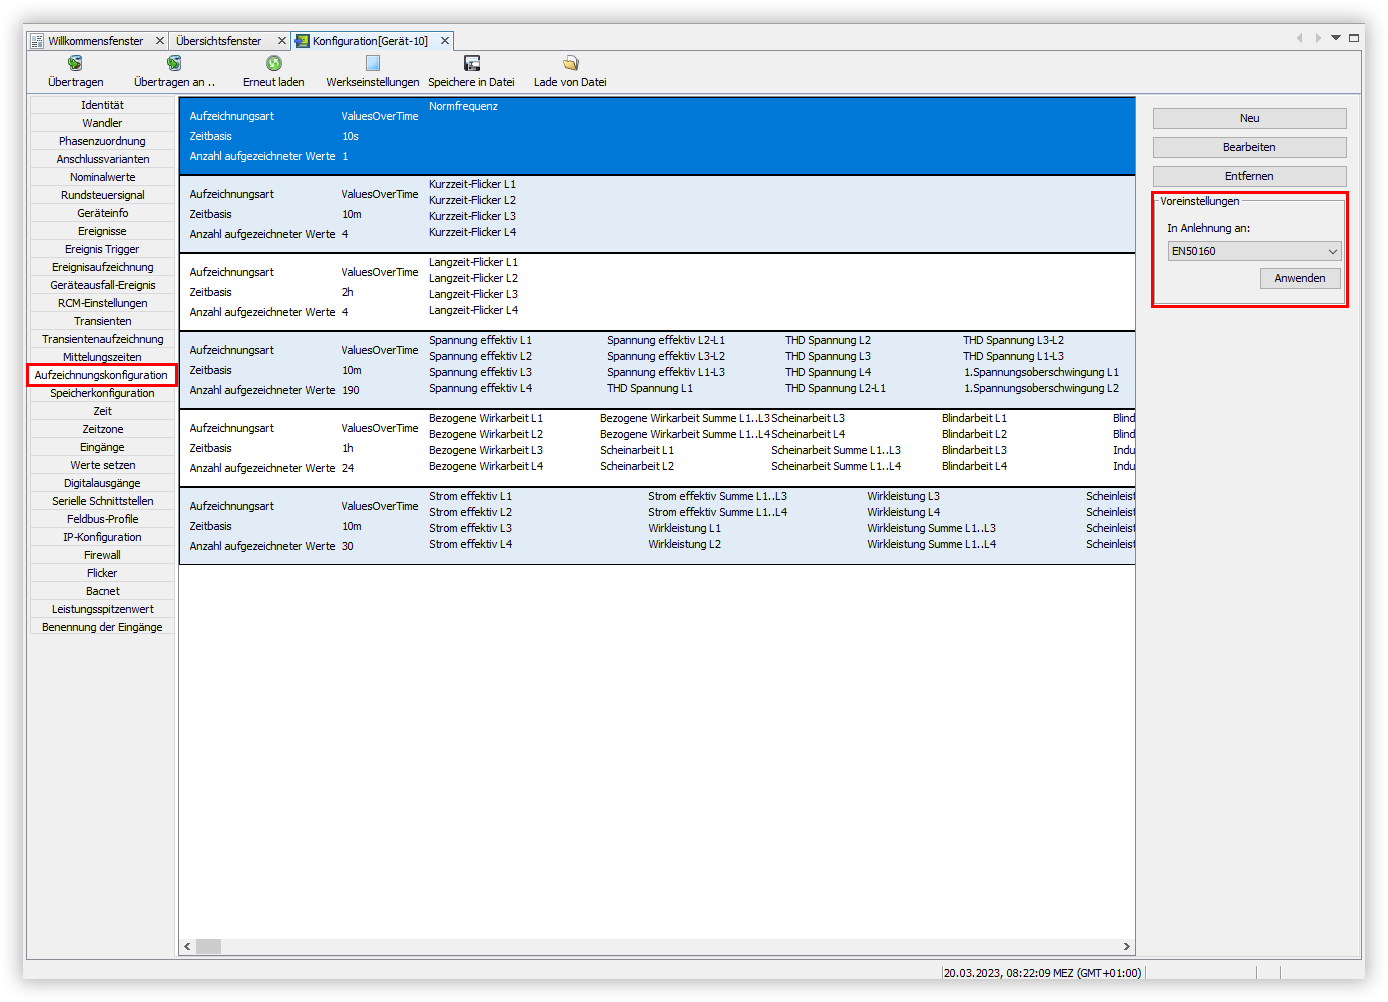The height and width of the screenshot is (1002, 1388).
Task: Click the Neu button
Action: coord(1249,118)
